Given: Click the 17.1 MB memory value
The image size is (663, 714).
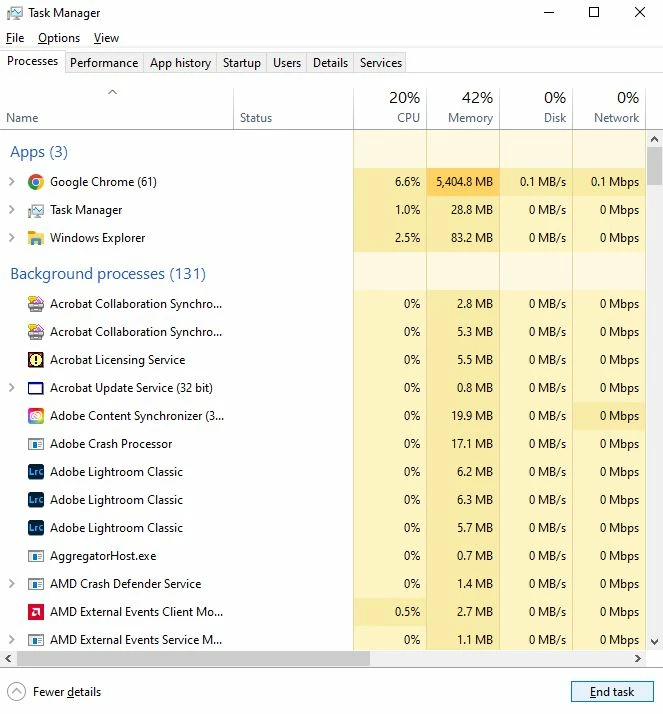Looking at the screenshot, I should tap(472, 444).
